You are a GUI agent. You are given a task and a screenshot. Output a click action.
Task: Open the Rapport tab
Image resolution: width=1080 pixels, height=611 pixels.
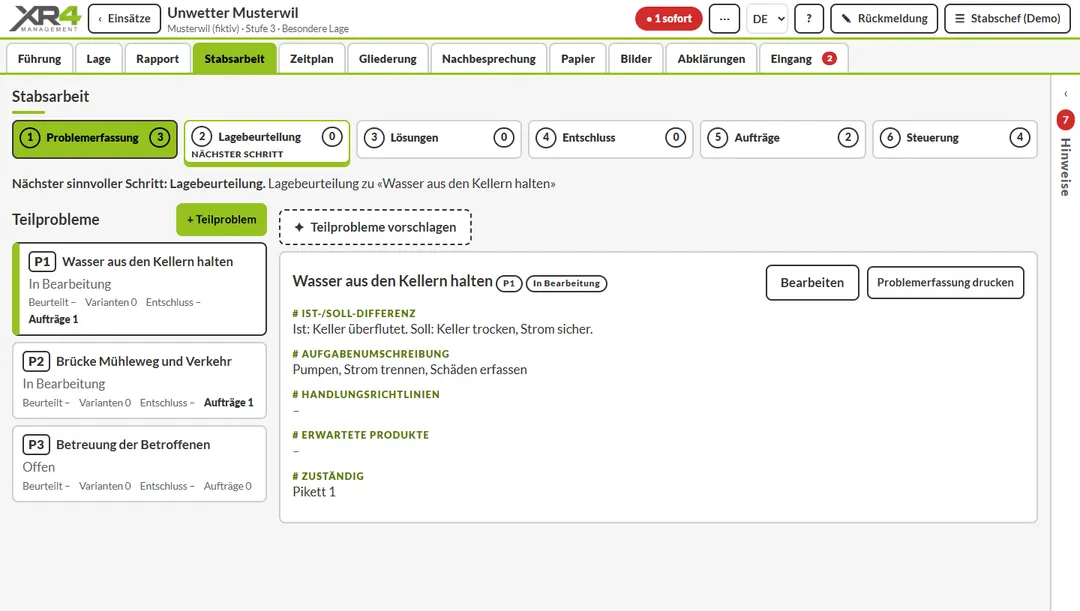pyautogui.click(x=157, y=59)
